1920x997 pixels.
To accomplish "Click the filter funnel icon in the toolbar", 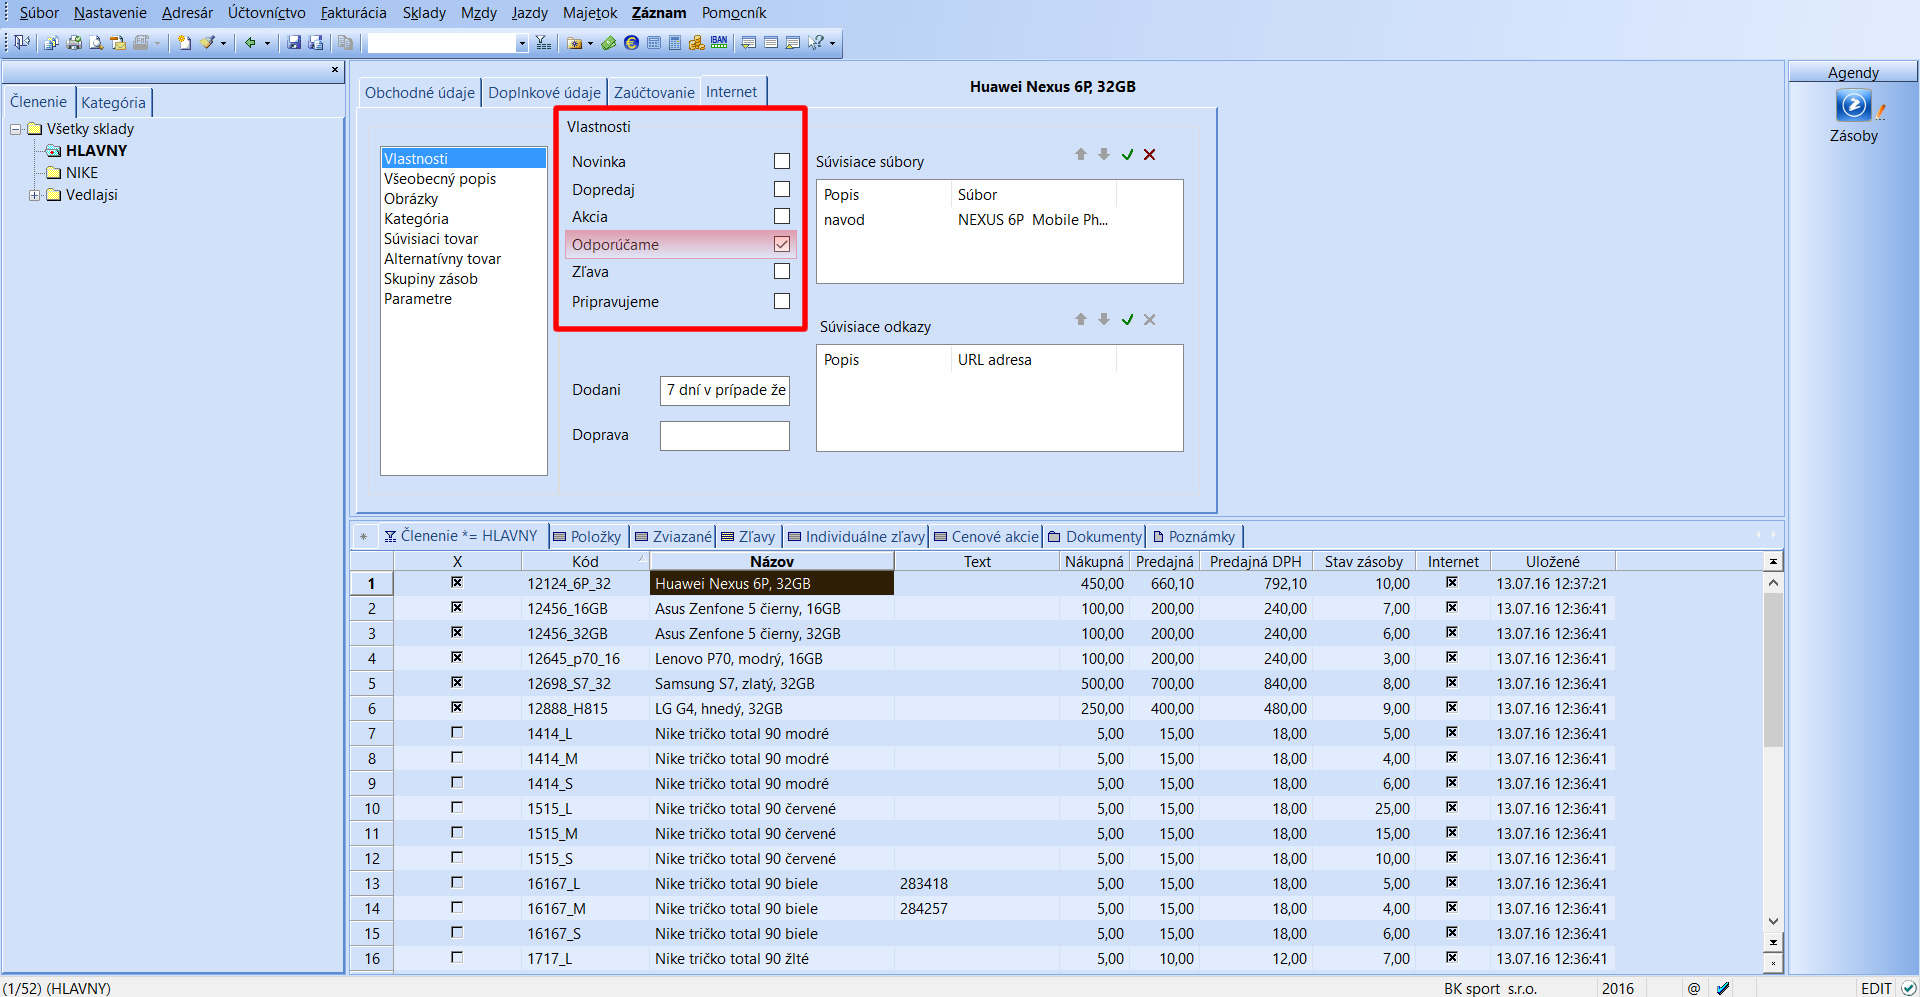I will coord(543,43).
